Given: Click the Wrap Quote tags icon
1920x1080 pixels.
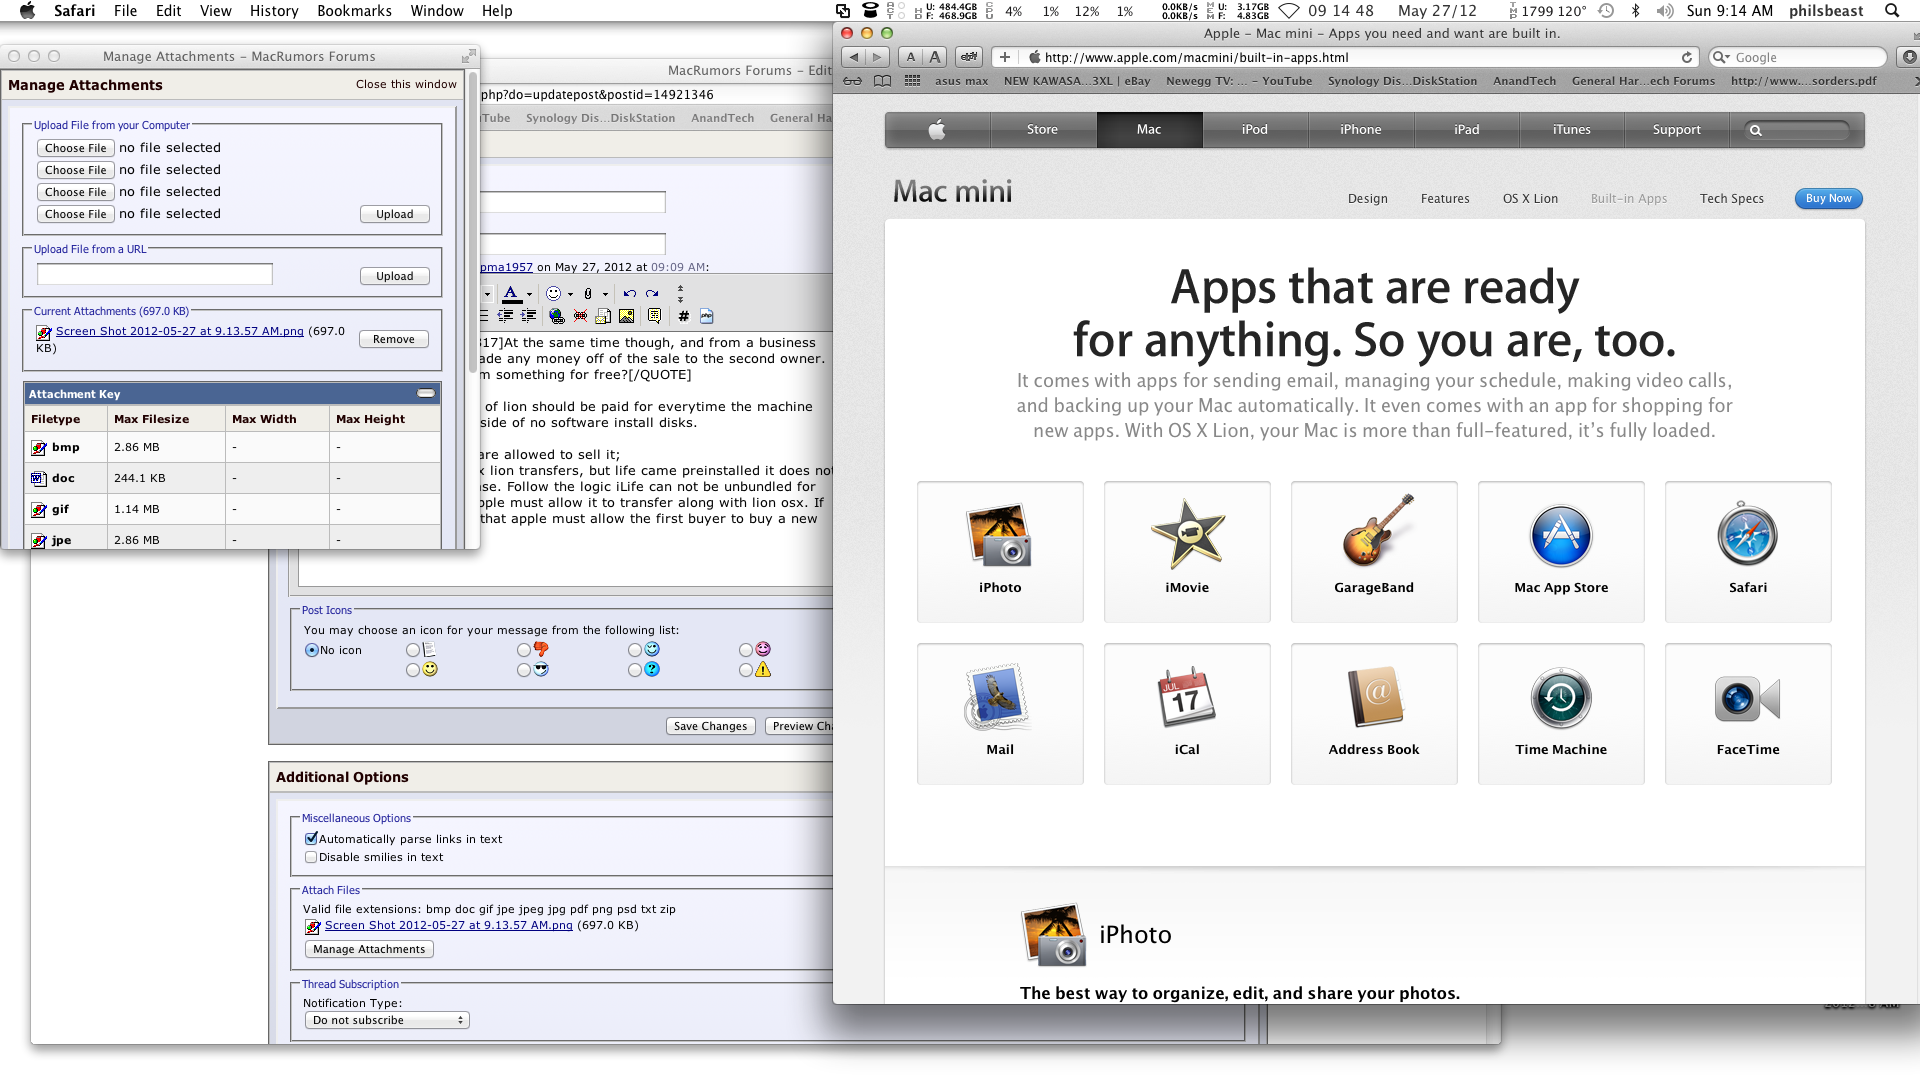Looking at the screenshot, I should tap(654, 316).
